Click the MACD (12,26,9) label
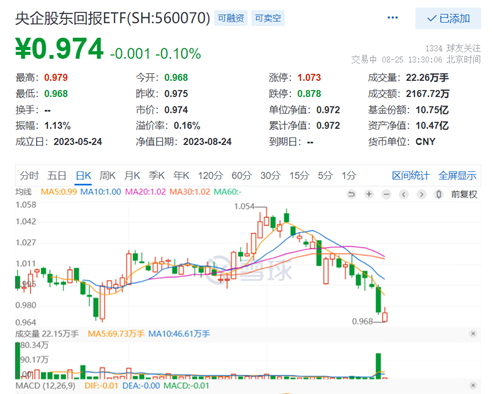Viewport: 492px width, 394px height. point(46,386)
